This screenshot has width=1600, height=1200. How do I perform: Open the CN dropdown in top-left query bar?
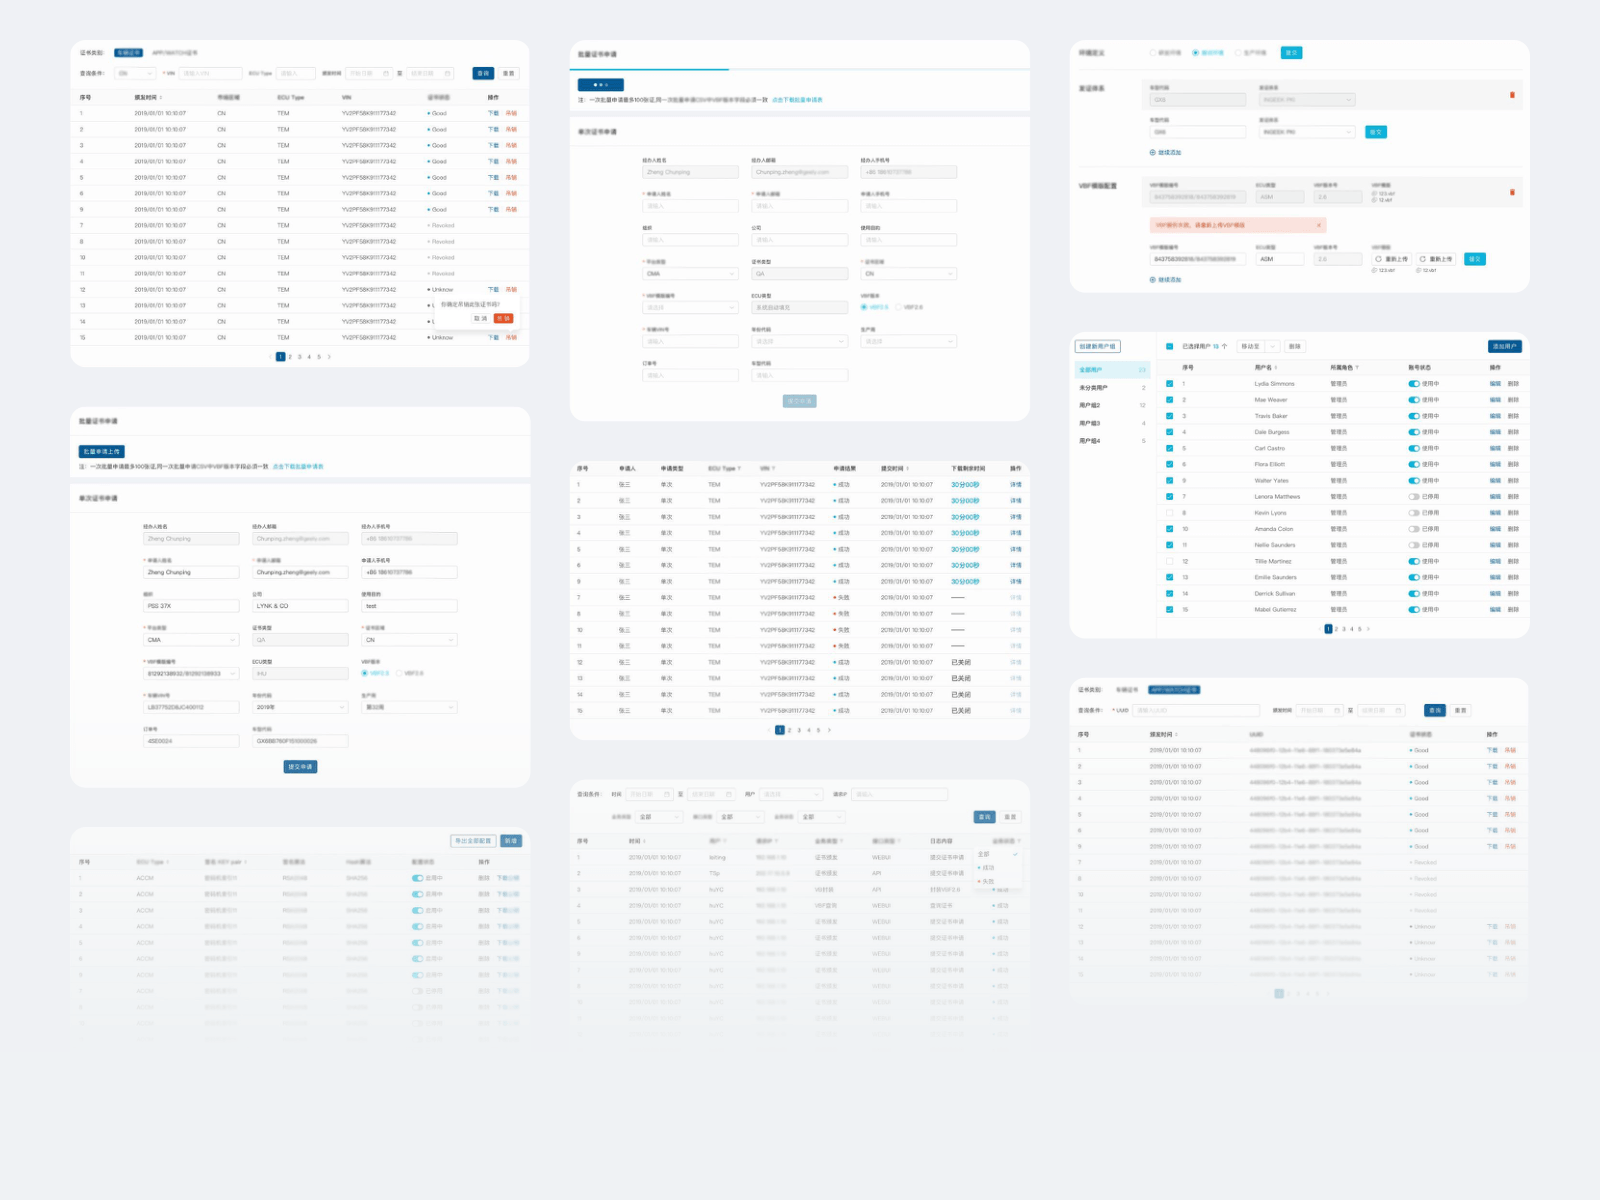click(x=135, y=73)
